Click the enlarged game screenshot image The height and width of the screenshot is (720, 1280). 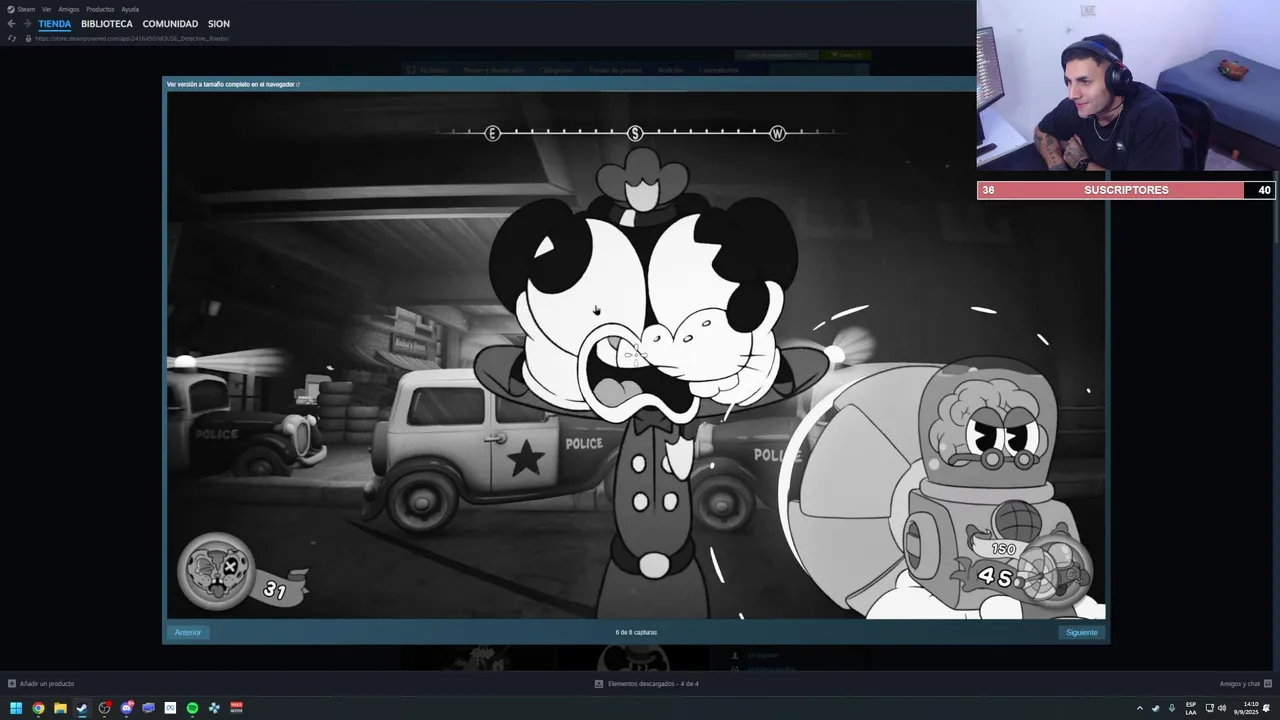[x=636, y=356]
